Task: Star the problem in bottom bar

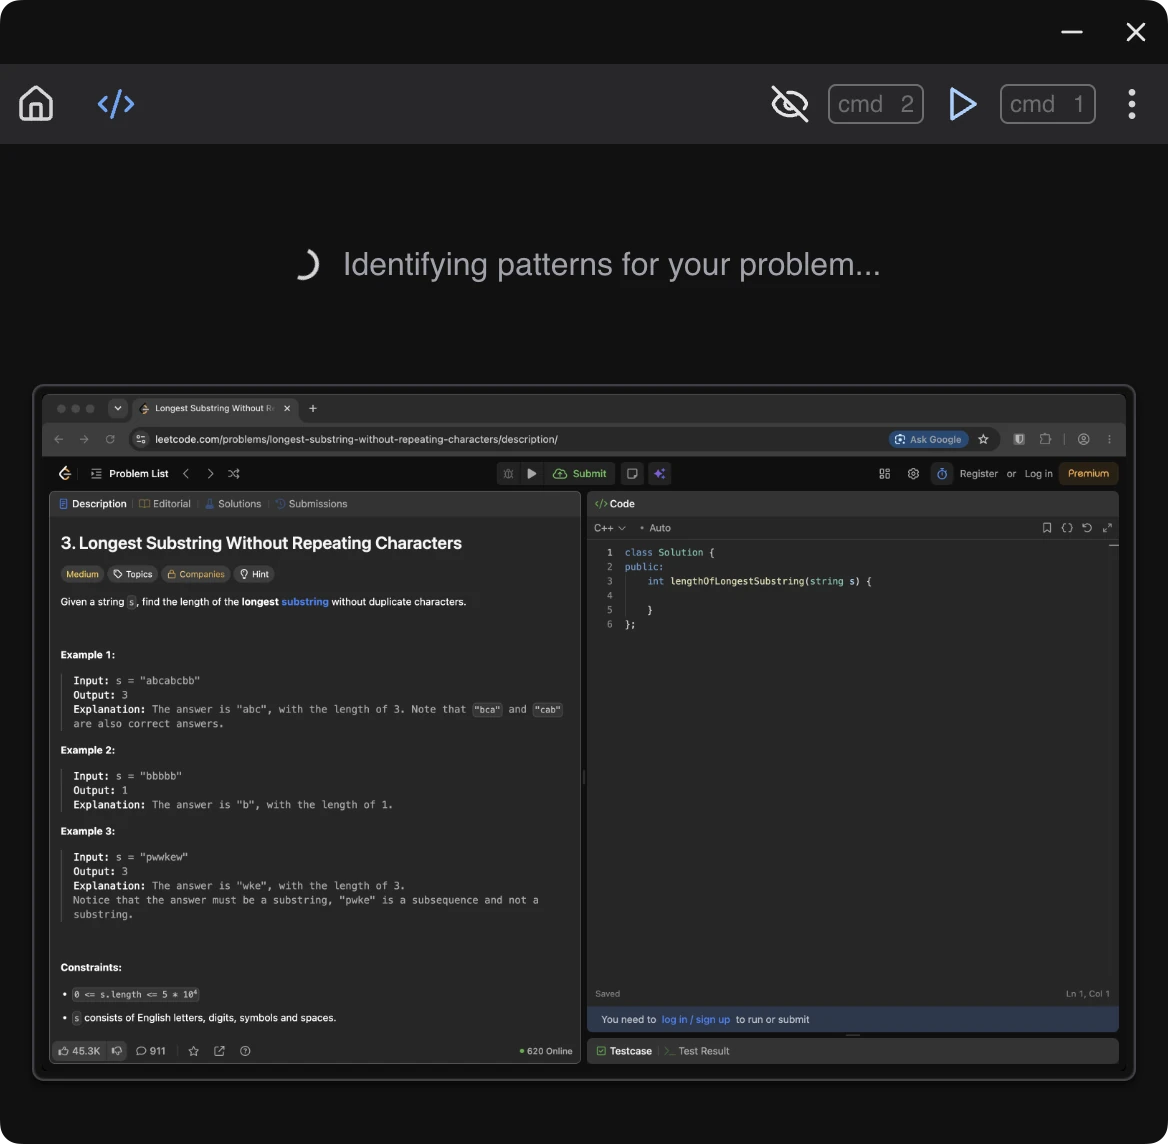Action: click(x=194, y=1051)
